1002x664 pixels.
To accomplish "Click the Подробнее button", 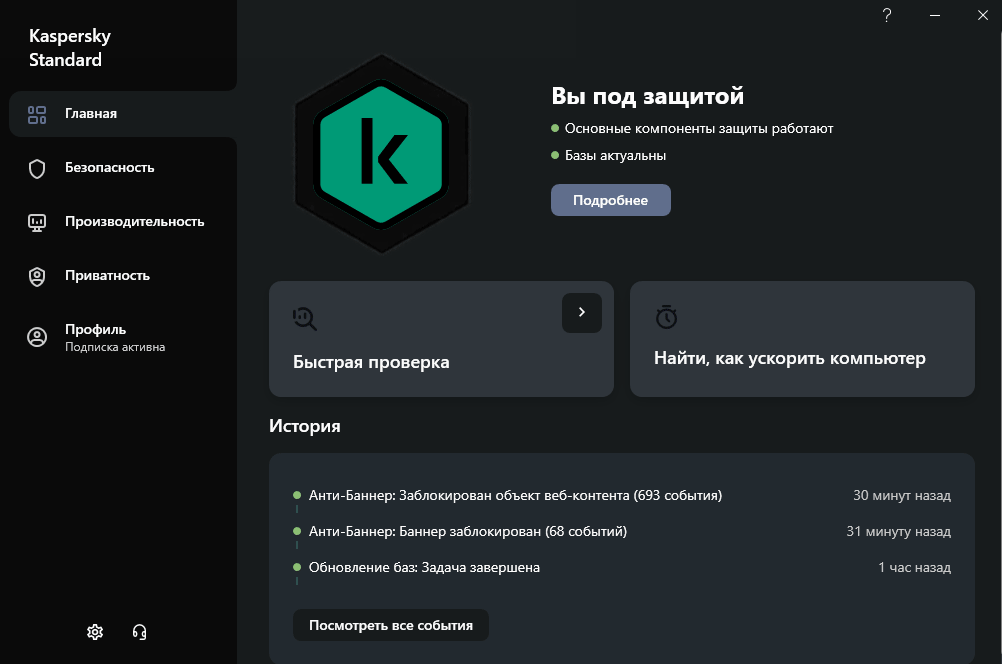I will (610, 200).
